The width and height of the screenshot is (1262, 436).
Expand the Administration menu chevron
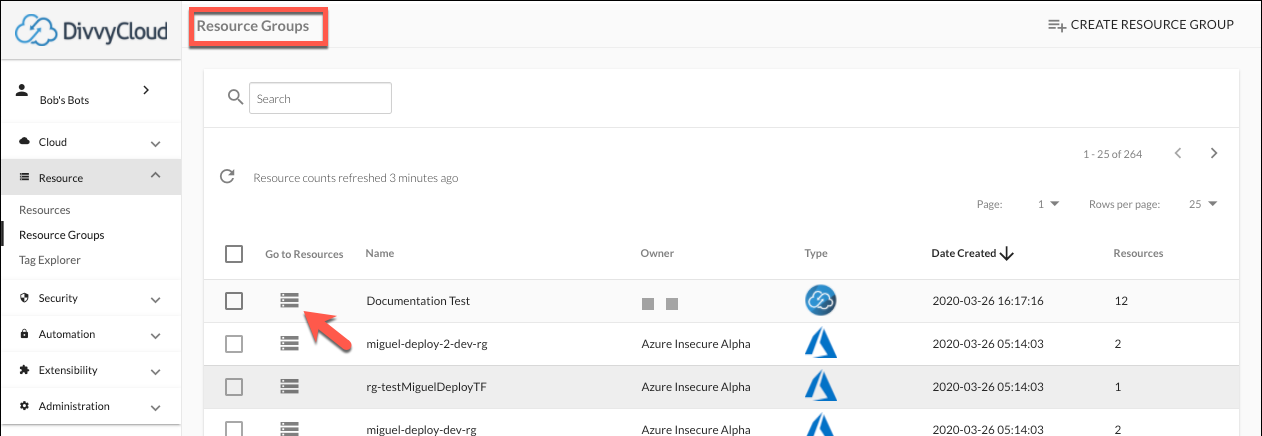pos(155,407)
